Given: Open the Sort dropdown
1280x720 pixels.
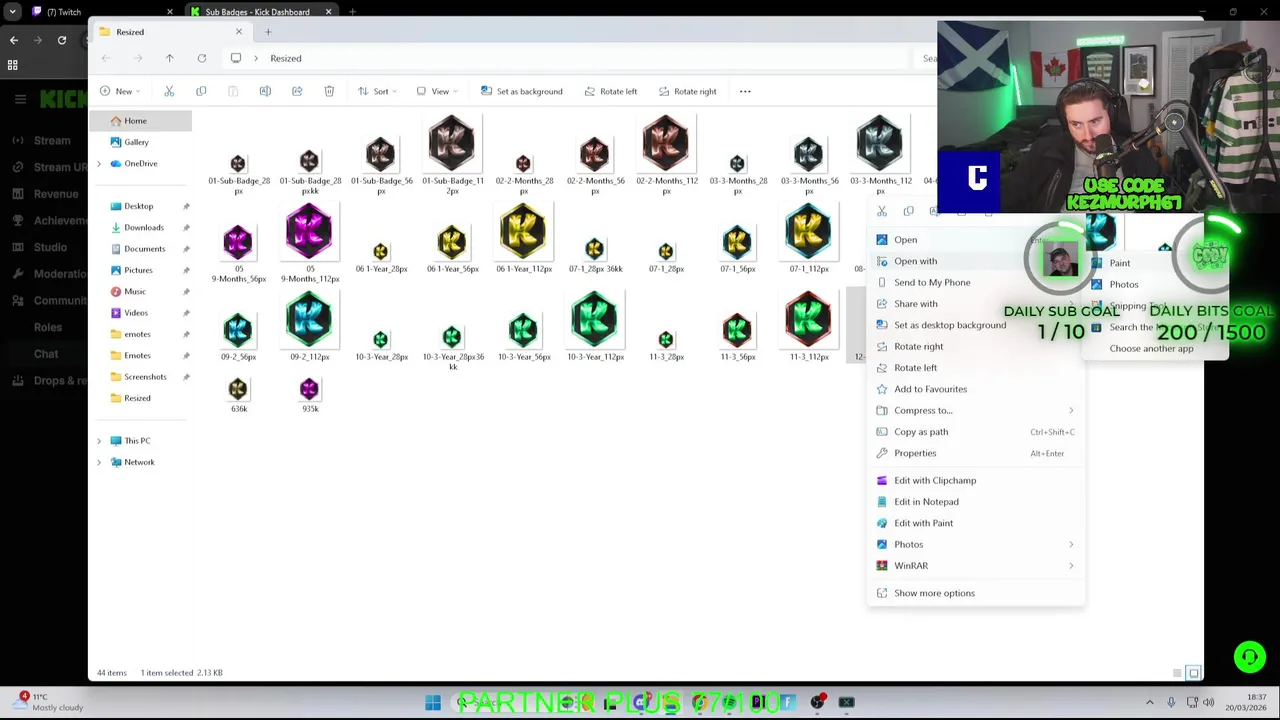Looking at the screenshot, I should point(376,91).
